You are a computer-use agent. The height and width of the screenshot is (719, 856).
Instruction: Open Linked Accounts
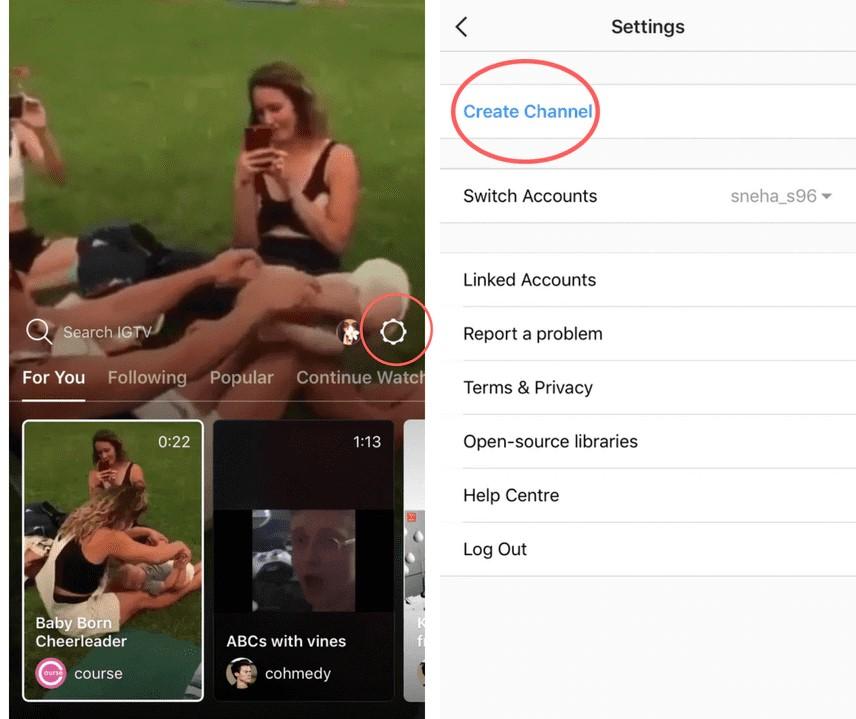click(x=648, y=280)
